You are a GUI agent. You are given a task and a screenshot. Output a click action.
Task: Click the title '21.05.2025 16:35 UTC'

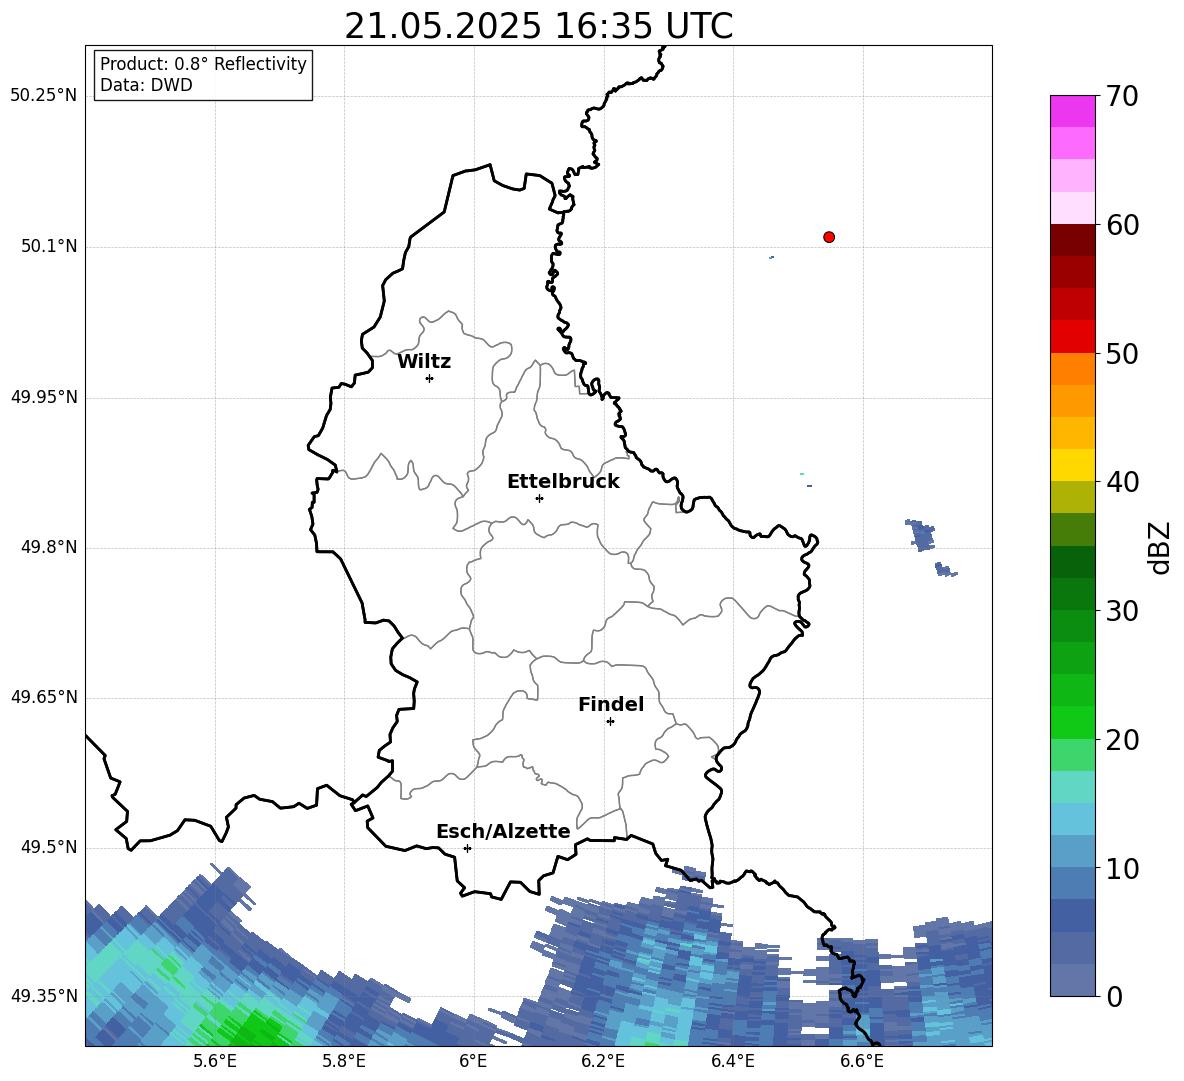(x=538, y=26)
